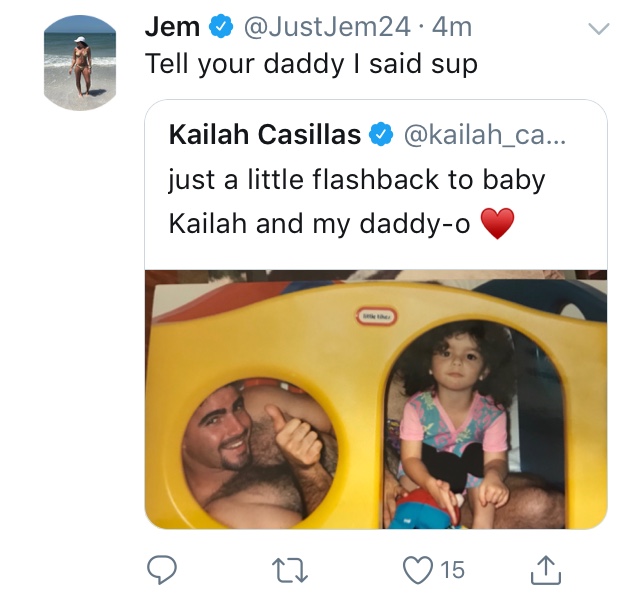Like the tweet with heart icon

click(418, 570)
